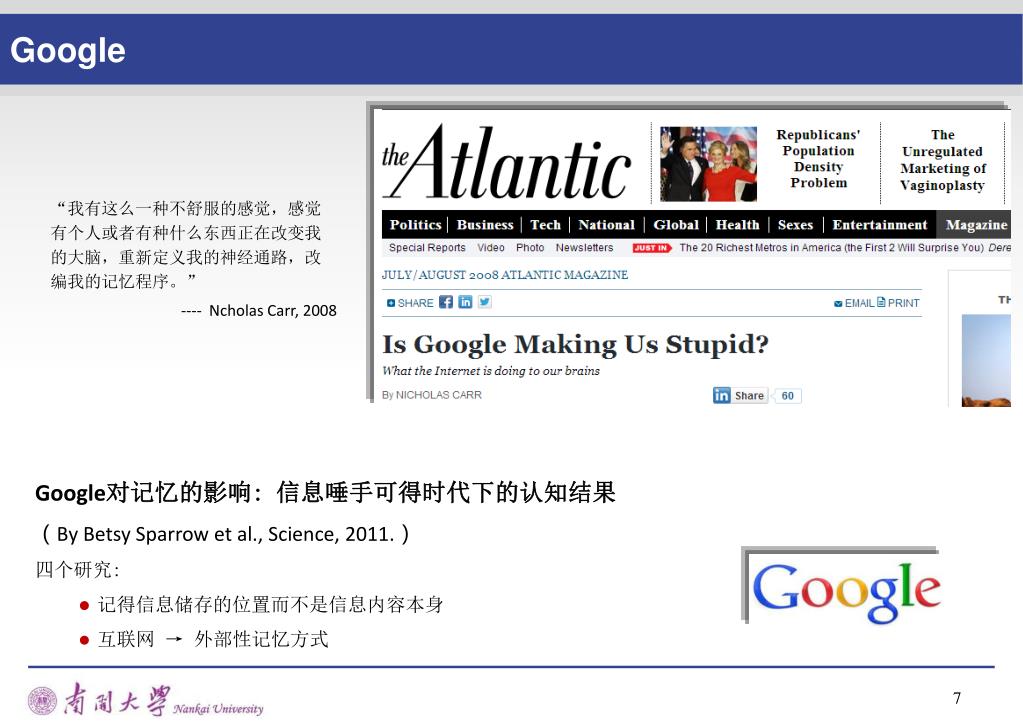Open the National section
Viewport: 1023px width, 725px height.
click(x=606, y=224)
